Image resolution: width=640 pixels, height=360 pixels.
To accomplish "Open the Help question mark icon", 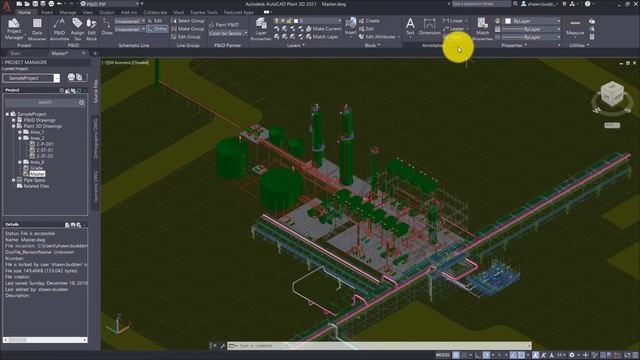I will pos(587,4).
